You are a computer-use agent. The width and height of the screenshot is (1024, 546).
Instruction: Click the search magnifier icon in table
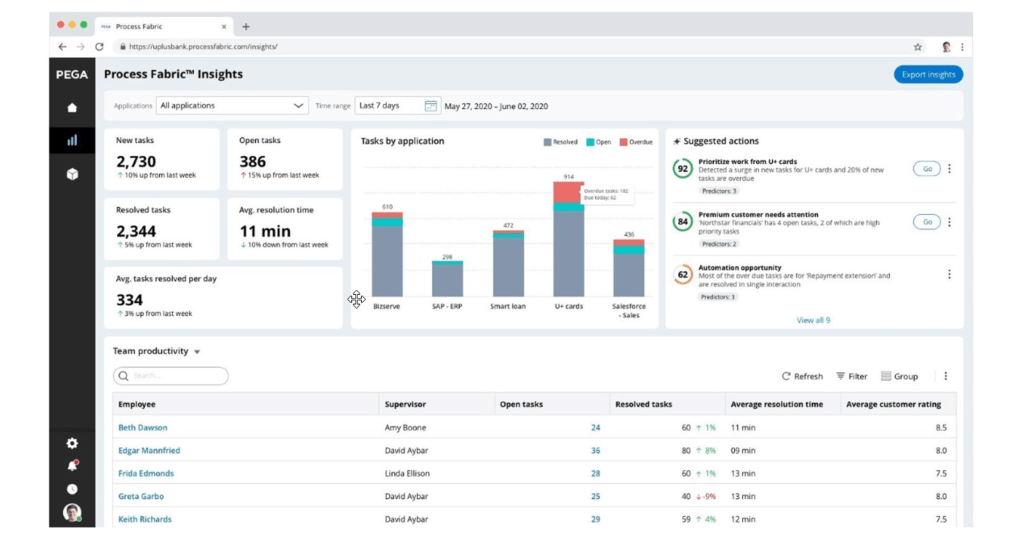123,376
